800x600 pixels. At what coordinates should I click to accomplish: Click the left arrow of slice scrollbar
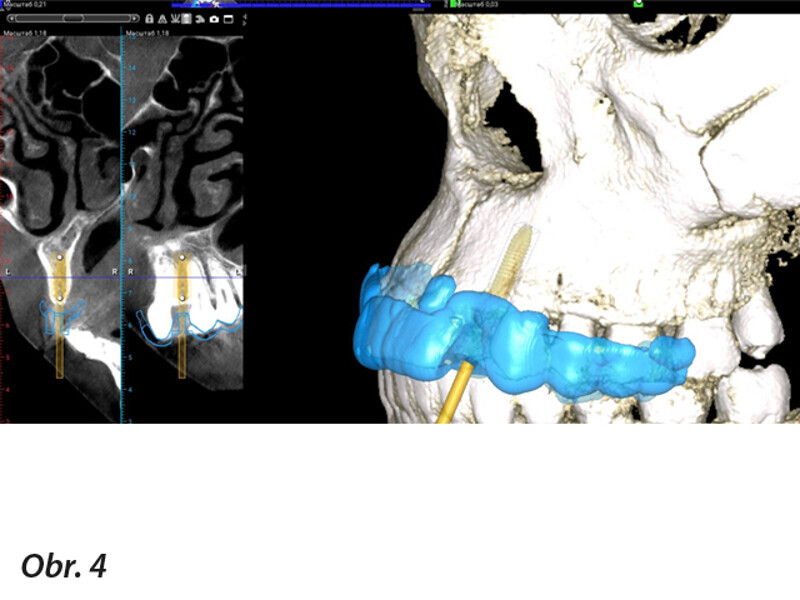tap(10, 19)
